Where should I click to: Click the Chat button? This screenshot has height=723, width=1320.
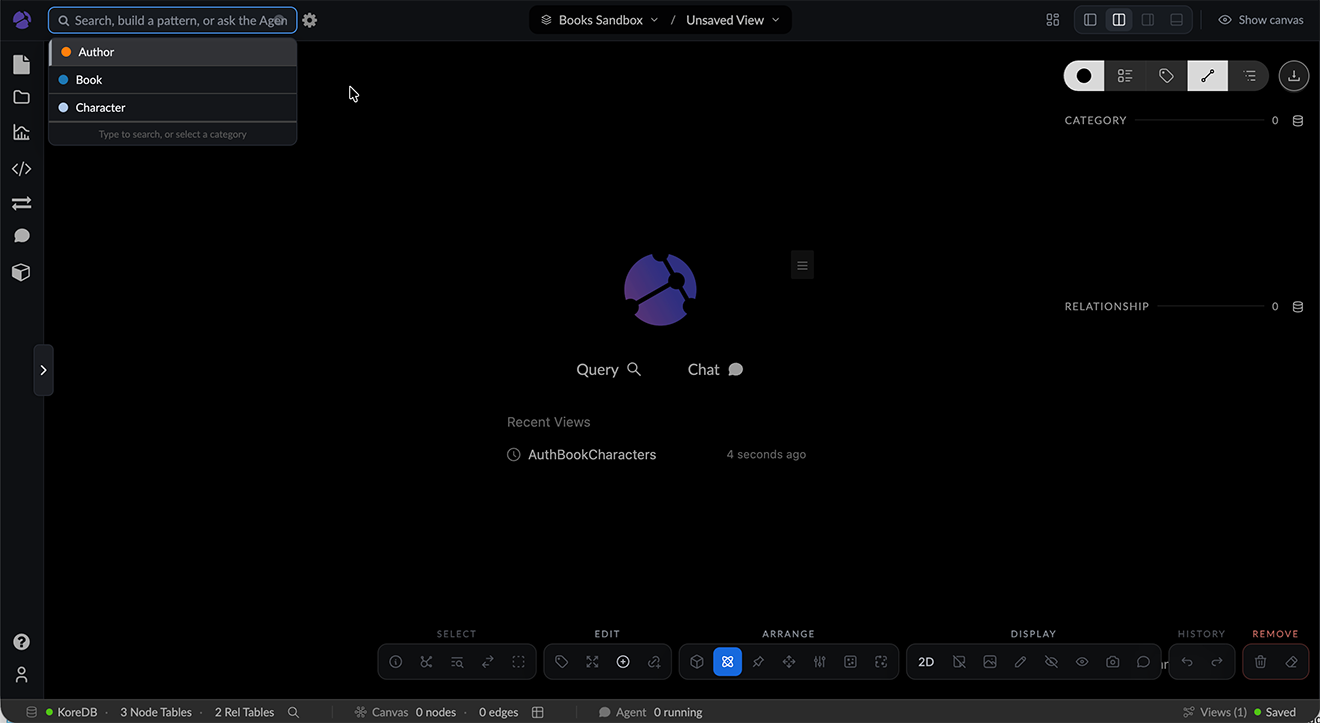point(715,370)
